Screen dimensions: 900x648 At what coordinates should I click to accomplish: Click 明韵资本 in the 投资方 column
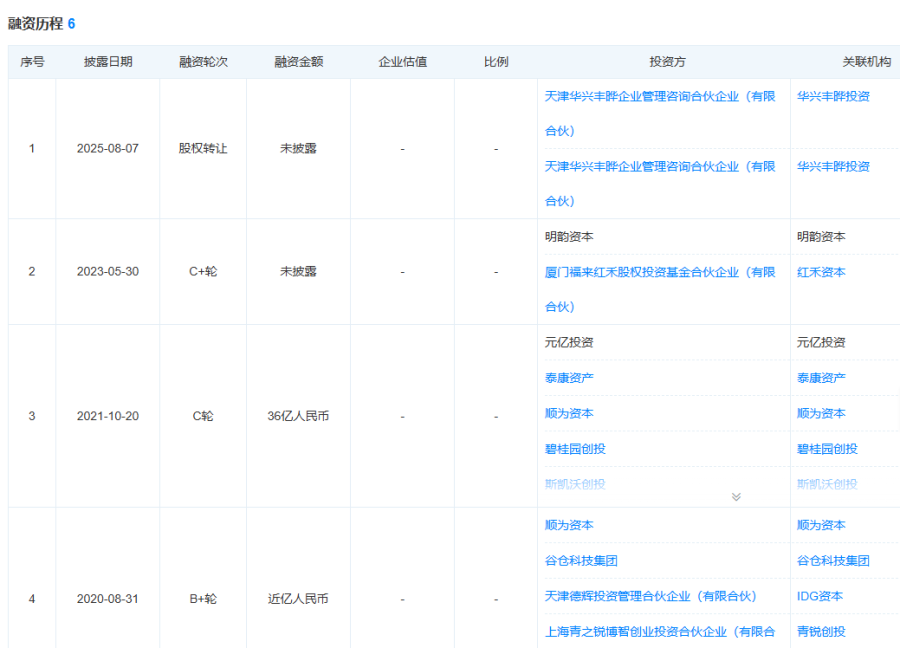tap(569, 236)
